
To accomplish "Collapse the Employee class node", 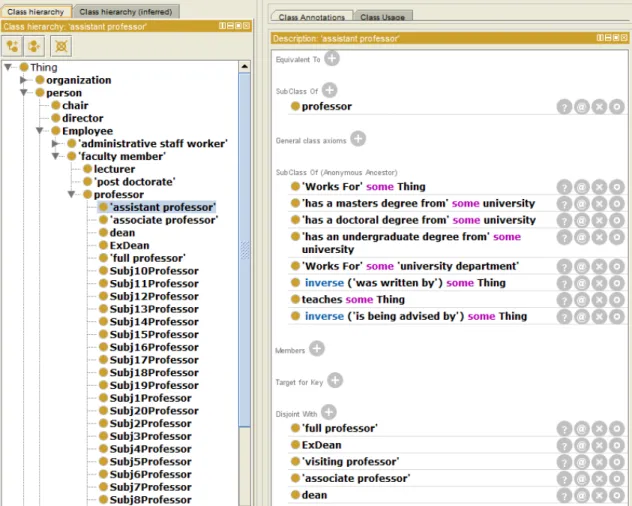I will (40, 131).
